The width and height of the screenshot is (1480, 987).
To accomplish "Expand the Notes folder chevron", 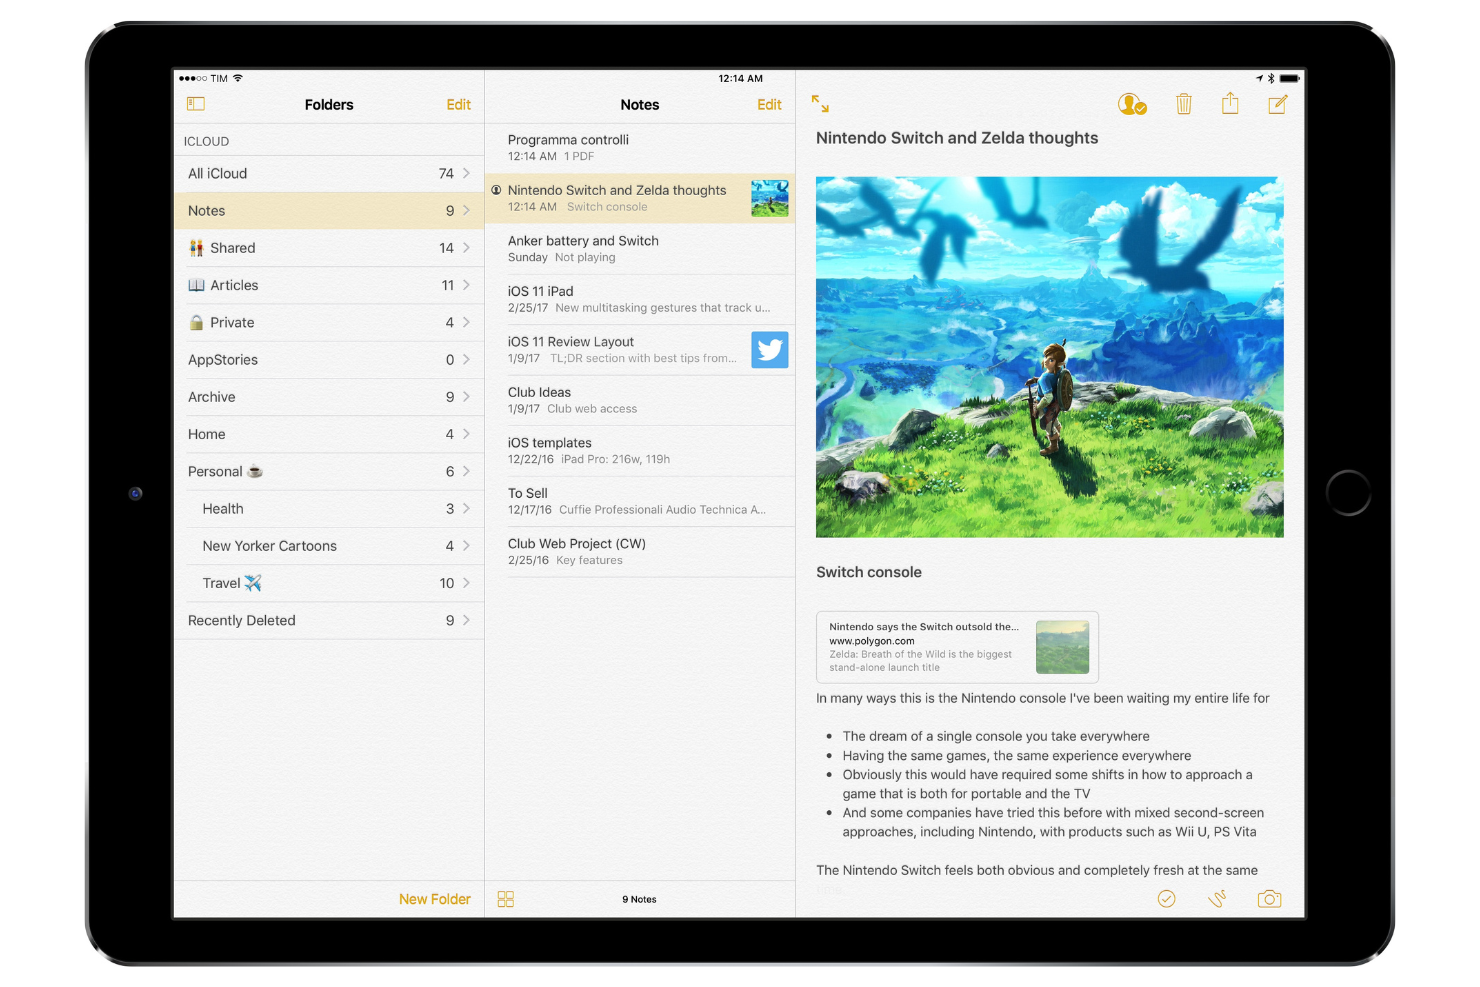I will tap(464, 210).
